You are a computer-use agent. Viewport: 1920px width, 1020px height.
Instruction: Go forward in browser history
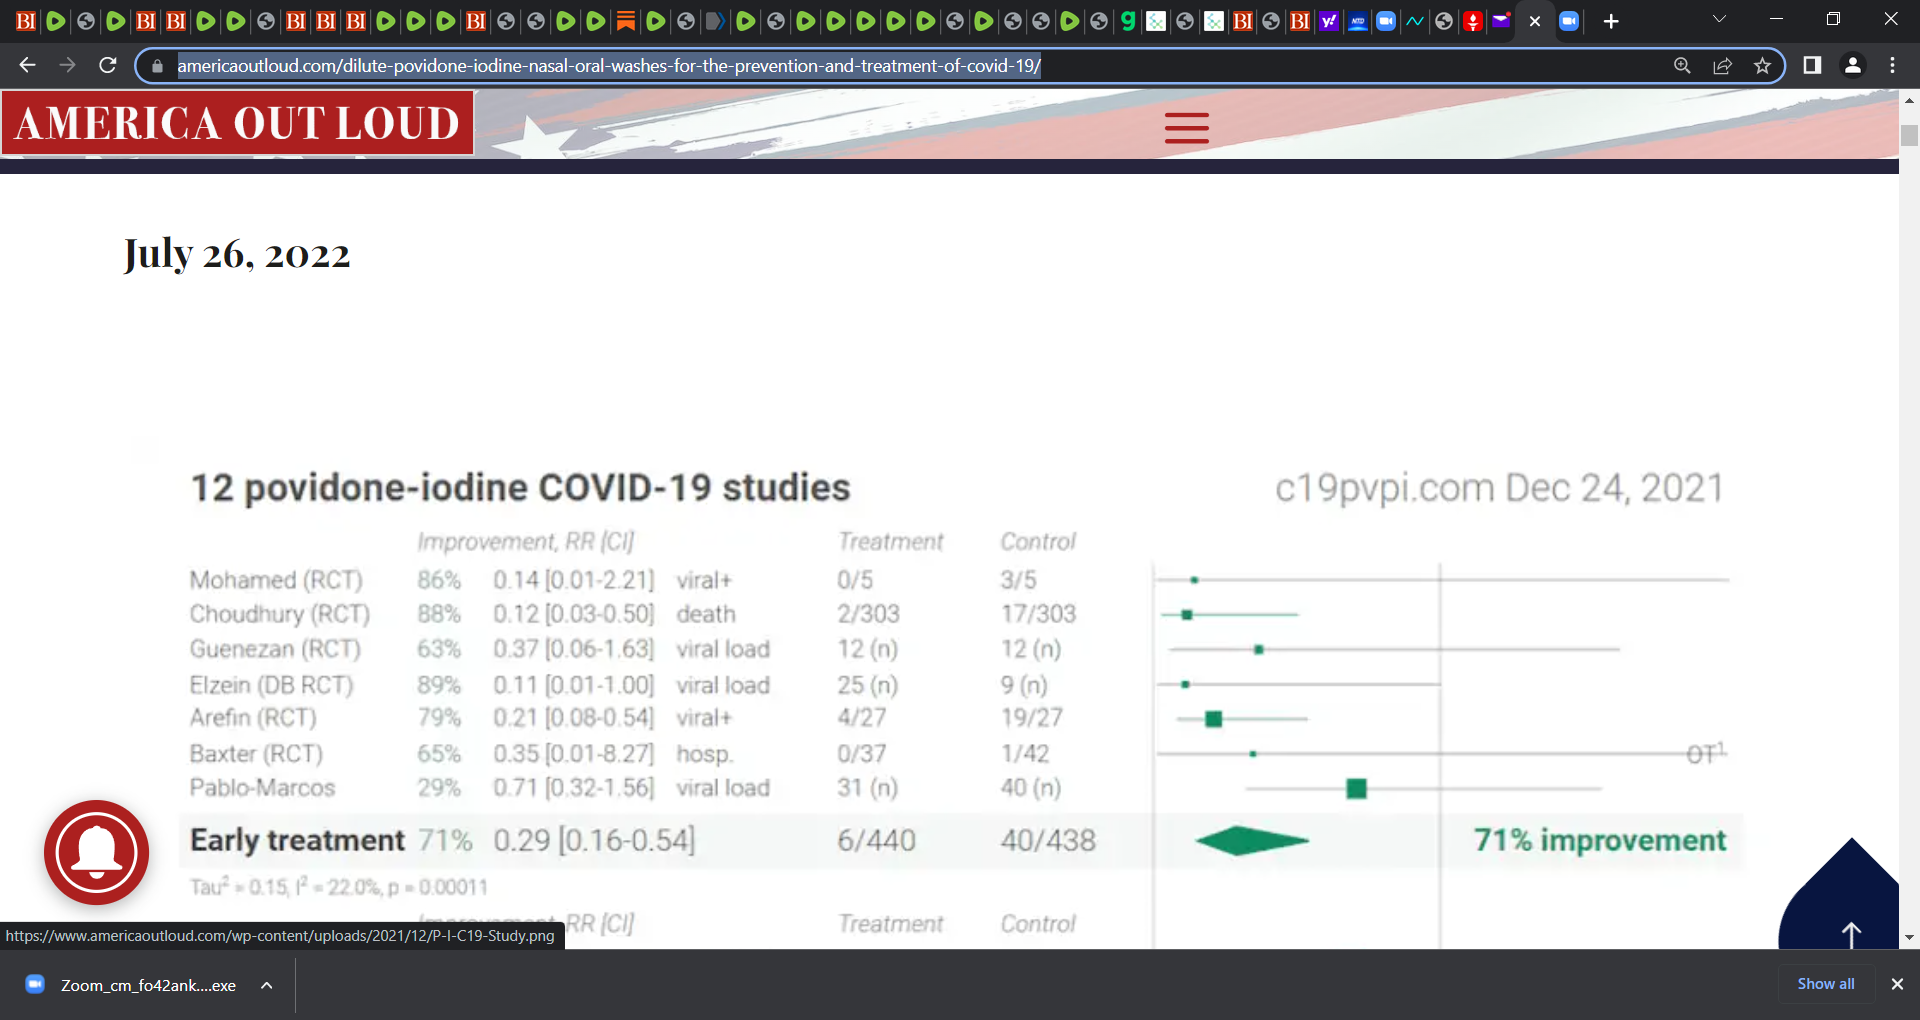point(67,65)
